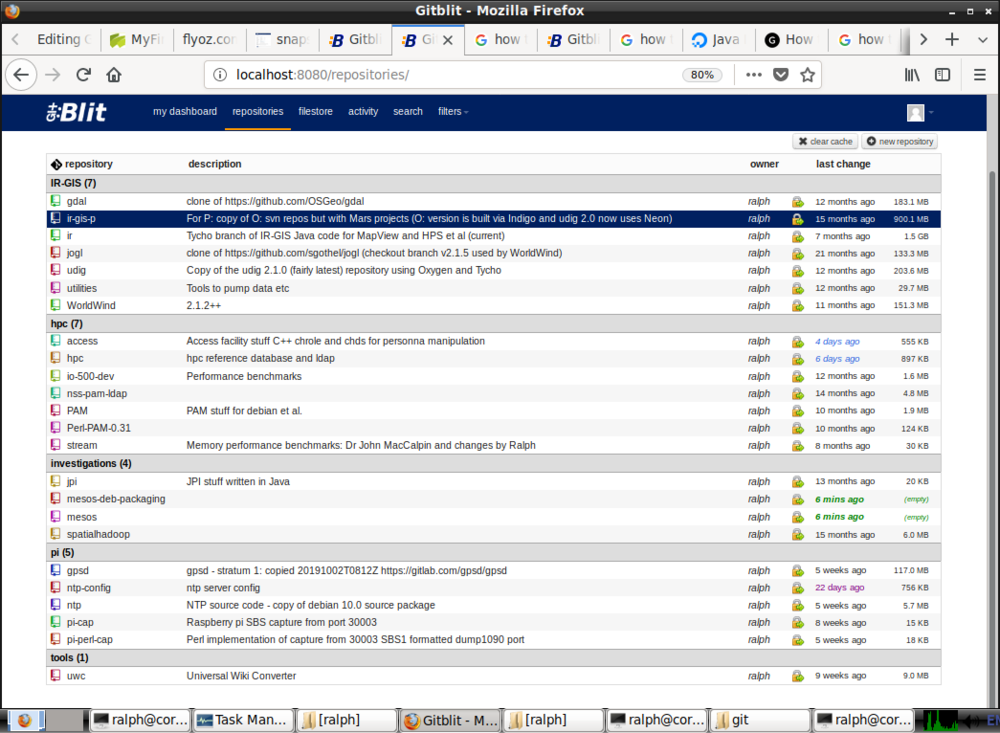Go to the browser home page icon
Image resolution: width=1000 pixels, height=733 pixels.
114,75
